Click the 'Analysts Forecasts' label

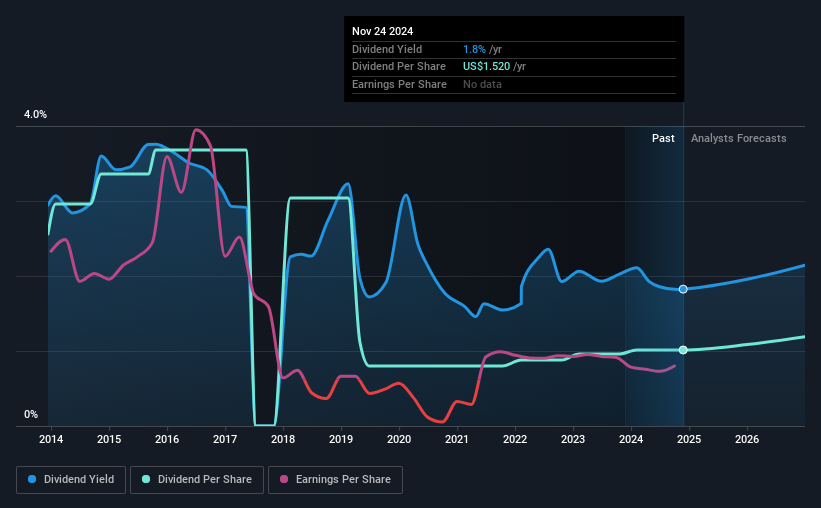click(738, 138)
